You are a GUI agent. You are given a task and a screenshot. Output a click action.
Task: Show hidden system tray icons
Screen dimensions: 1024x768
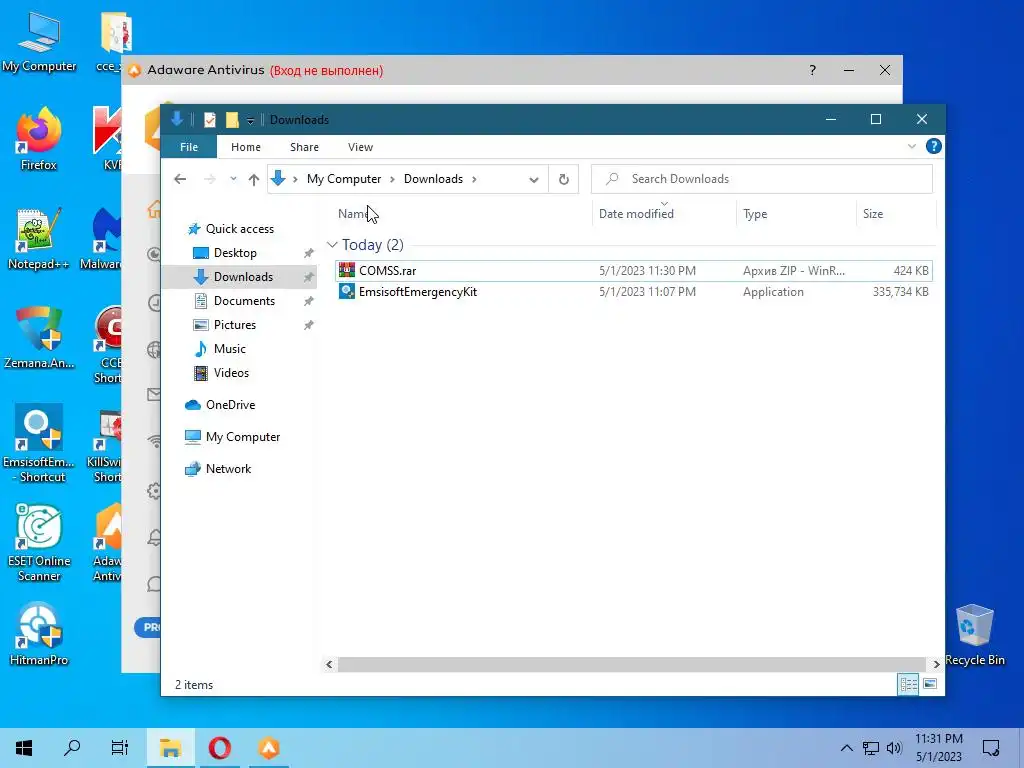[x=846, y=748]
